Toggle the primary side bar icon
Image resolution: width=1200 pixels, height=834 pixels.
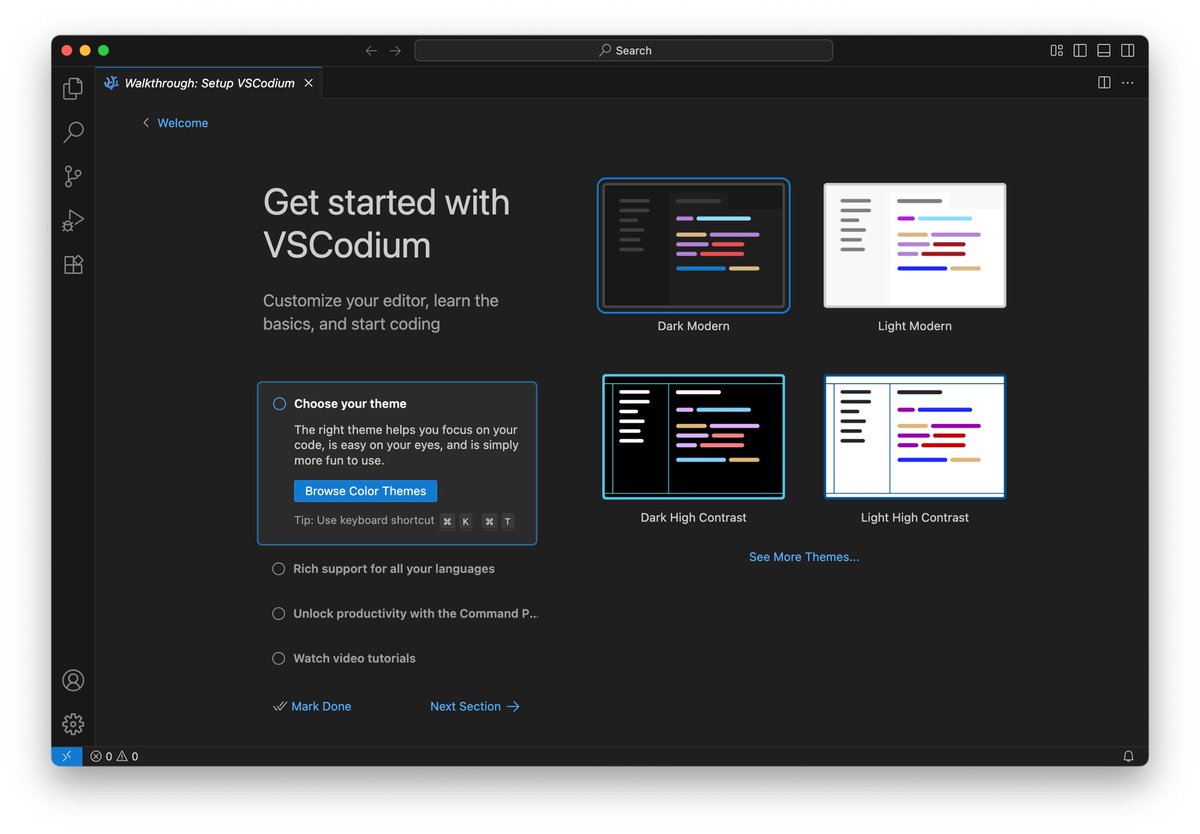tap(1080, 50)
